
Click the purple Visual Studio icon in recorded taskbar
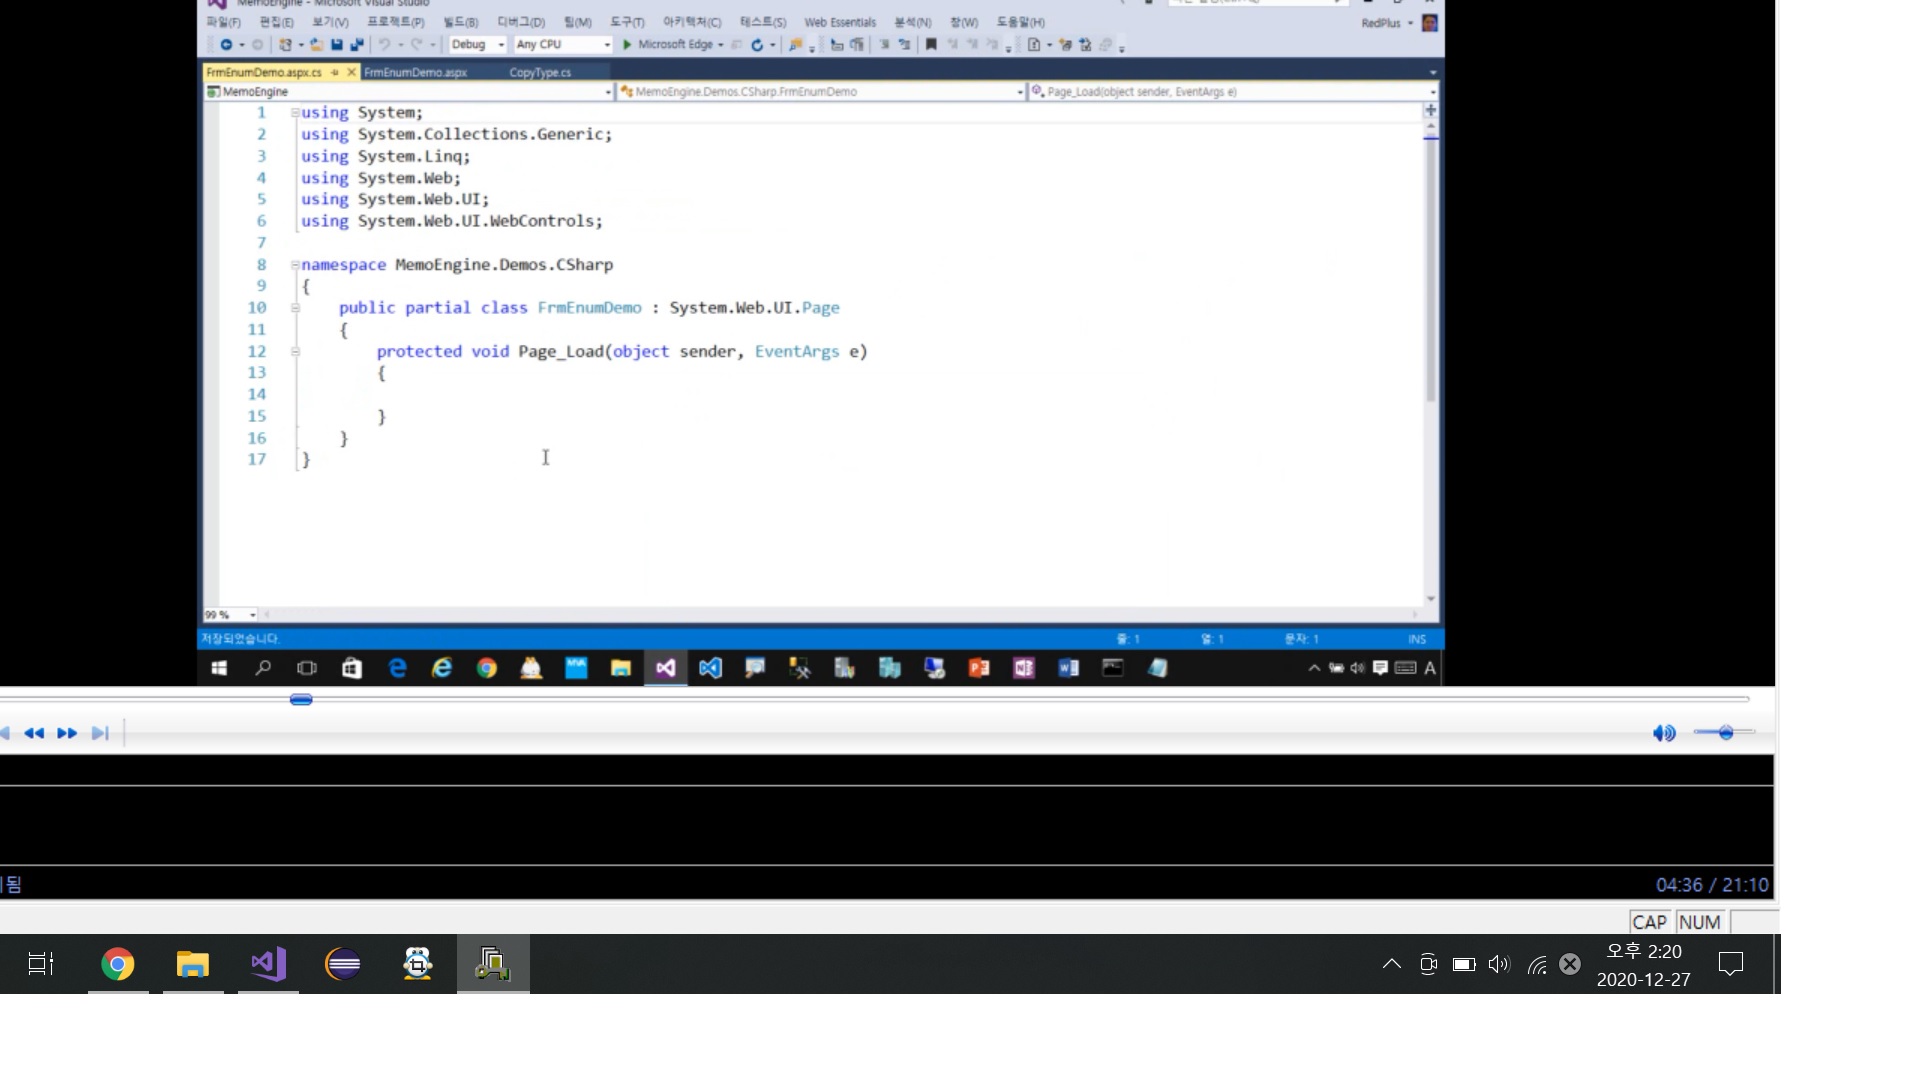tap(666, 668)
